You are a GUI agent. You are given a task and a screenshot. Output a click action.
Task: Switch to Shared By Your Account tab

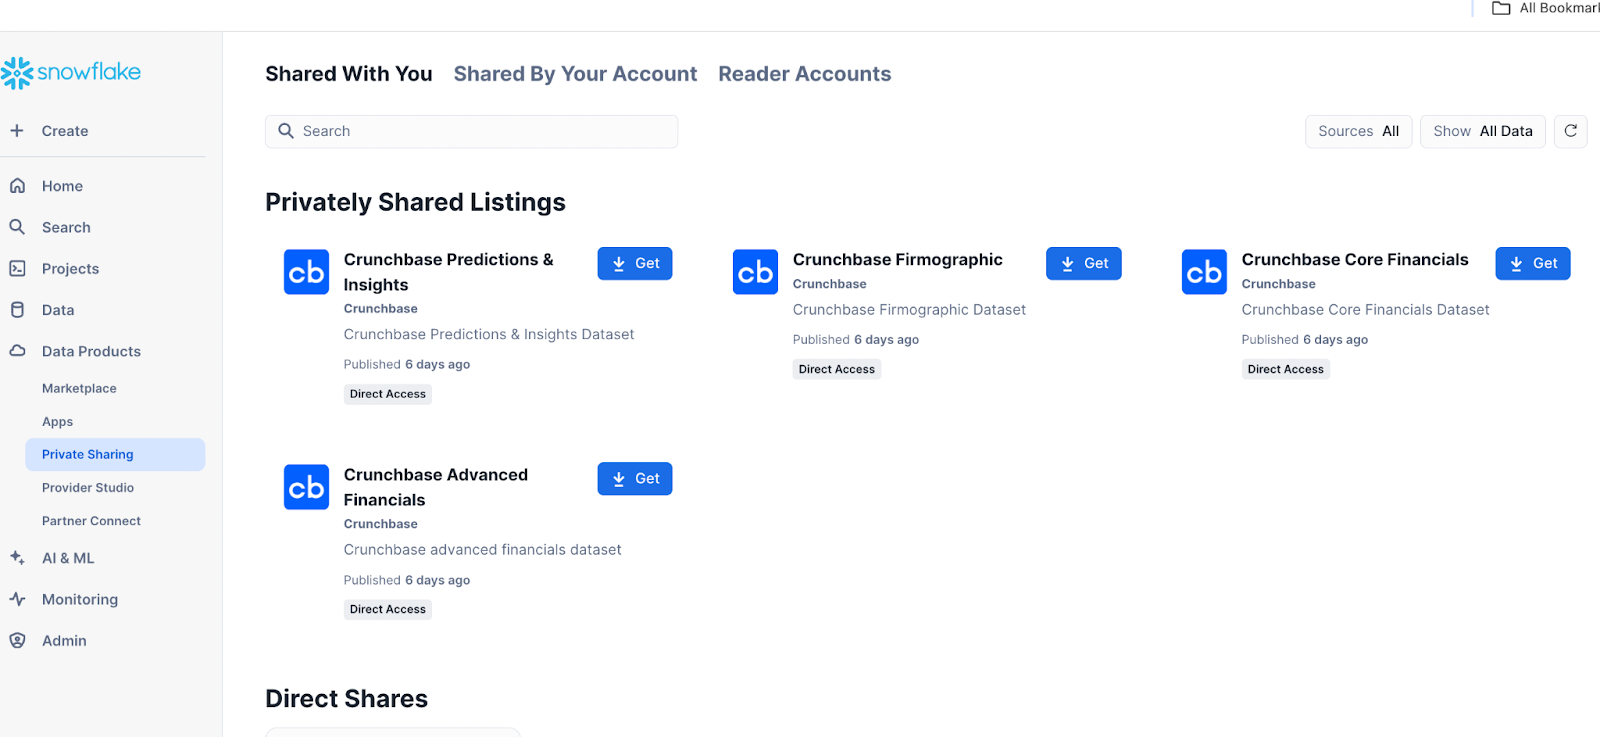[x=575, y=74]
